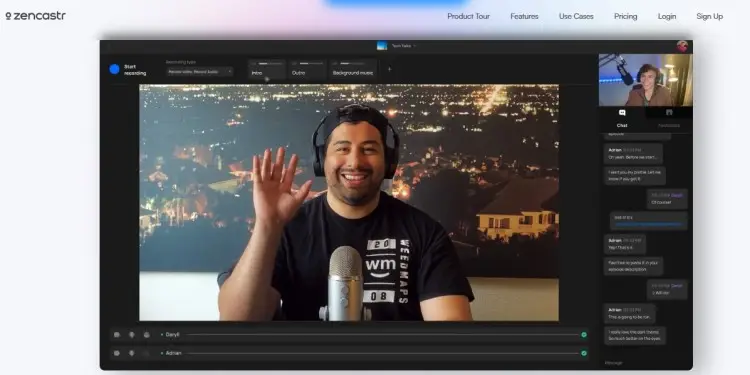Open the Recording type dropdown
Viewport: 750px width, 375px height.
(x=199, y=72)
